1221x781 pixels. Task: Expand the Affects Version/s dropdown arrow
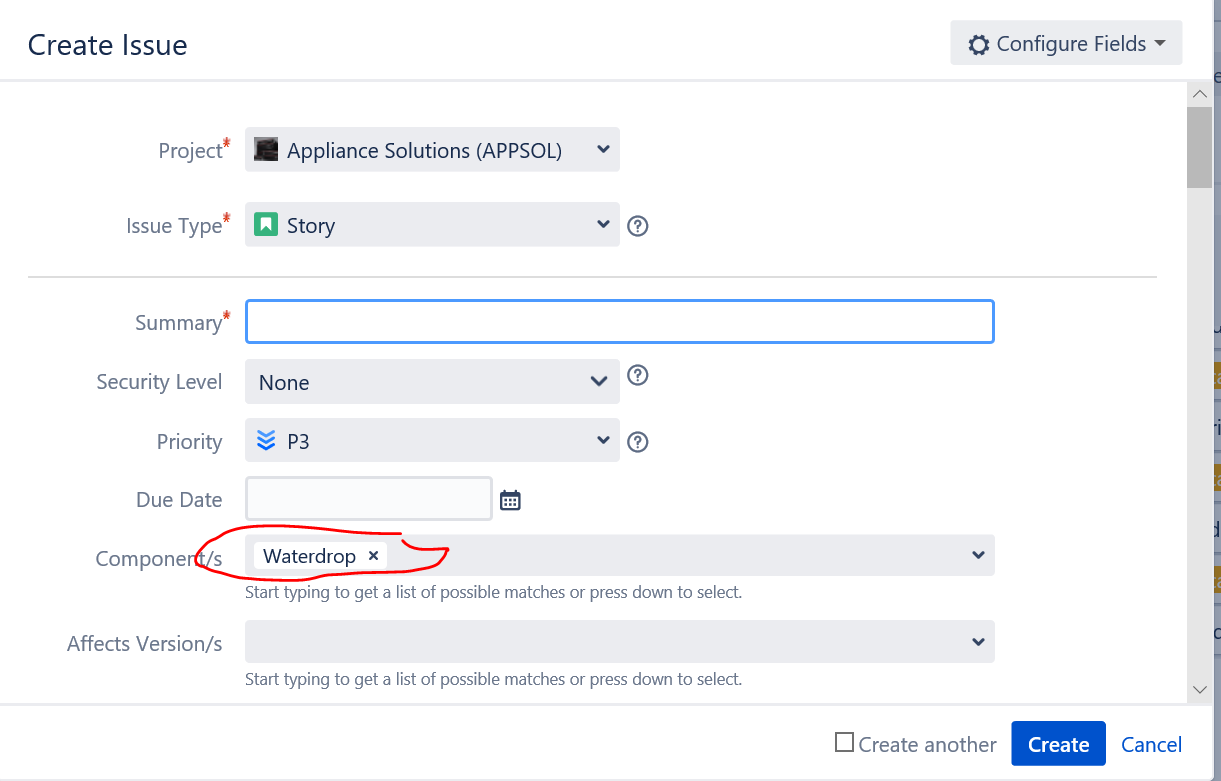pyautogui.click(x=978, y=642)
